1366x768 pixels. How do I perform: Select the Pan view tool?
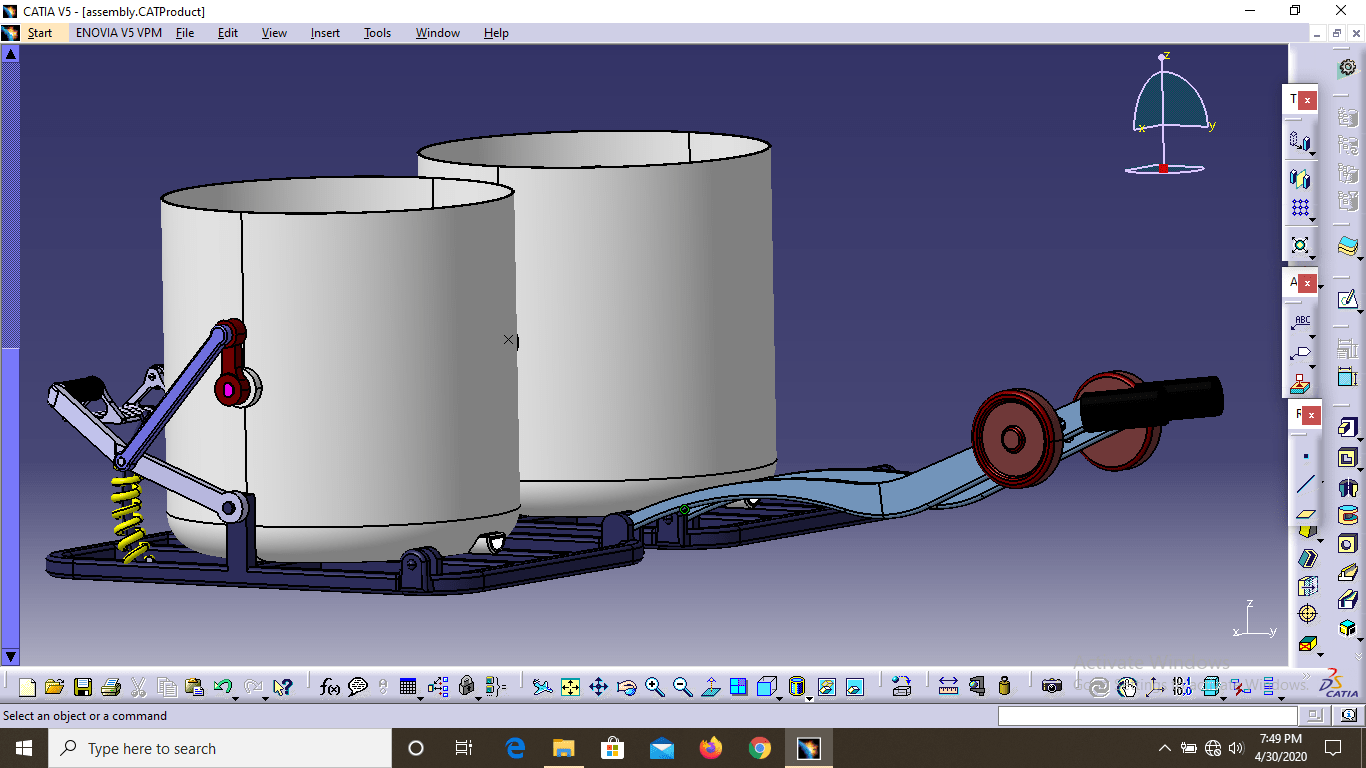[598, 687]
